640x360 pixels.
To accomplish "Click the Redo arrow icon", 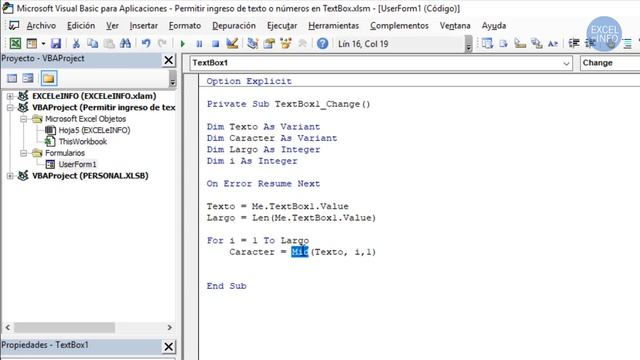I will point(162,43).
